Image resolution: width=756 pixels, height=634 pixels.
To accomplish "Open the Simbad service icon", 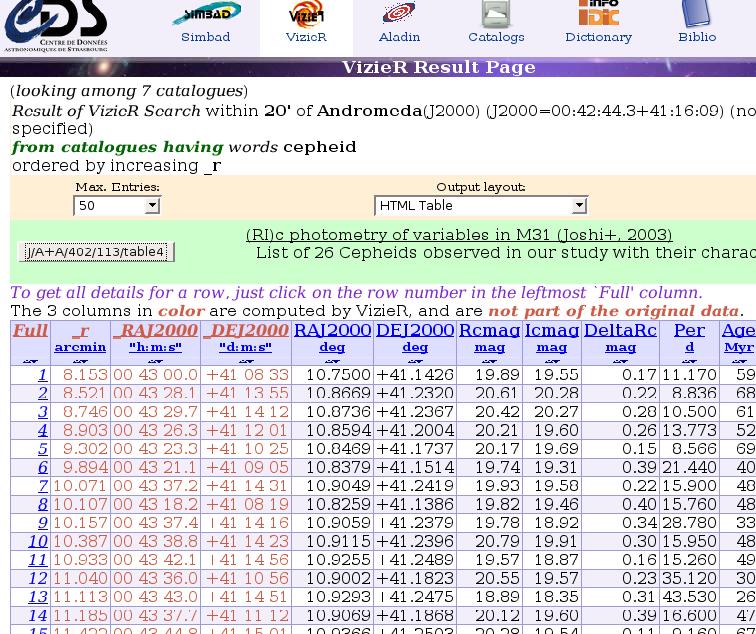I will [x=206, y=14].
